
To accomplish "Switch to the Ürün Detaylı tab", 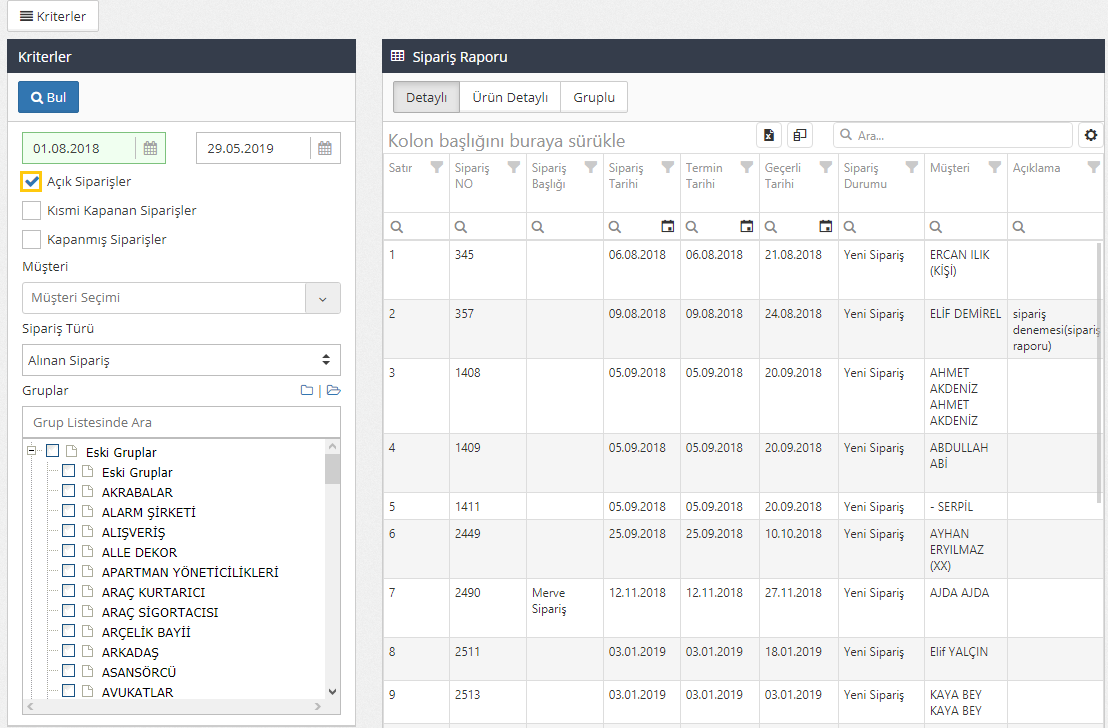I will (x=510, y=97).
